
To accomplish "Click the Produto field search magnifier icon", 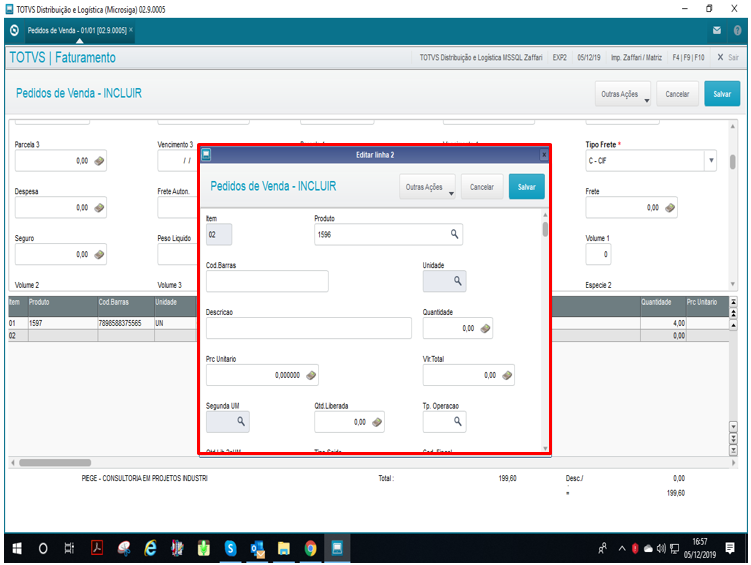I will tap(454, 234).
